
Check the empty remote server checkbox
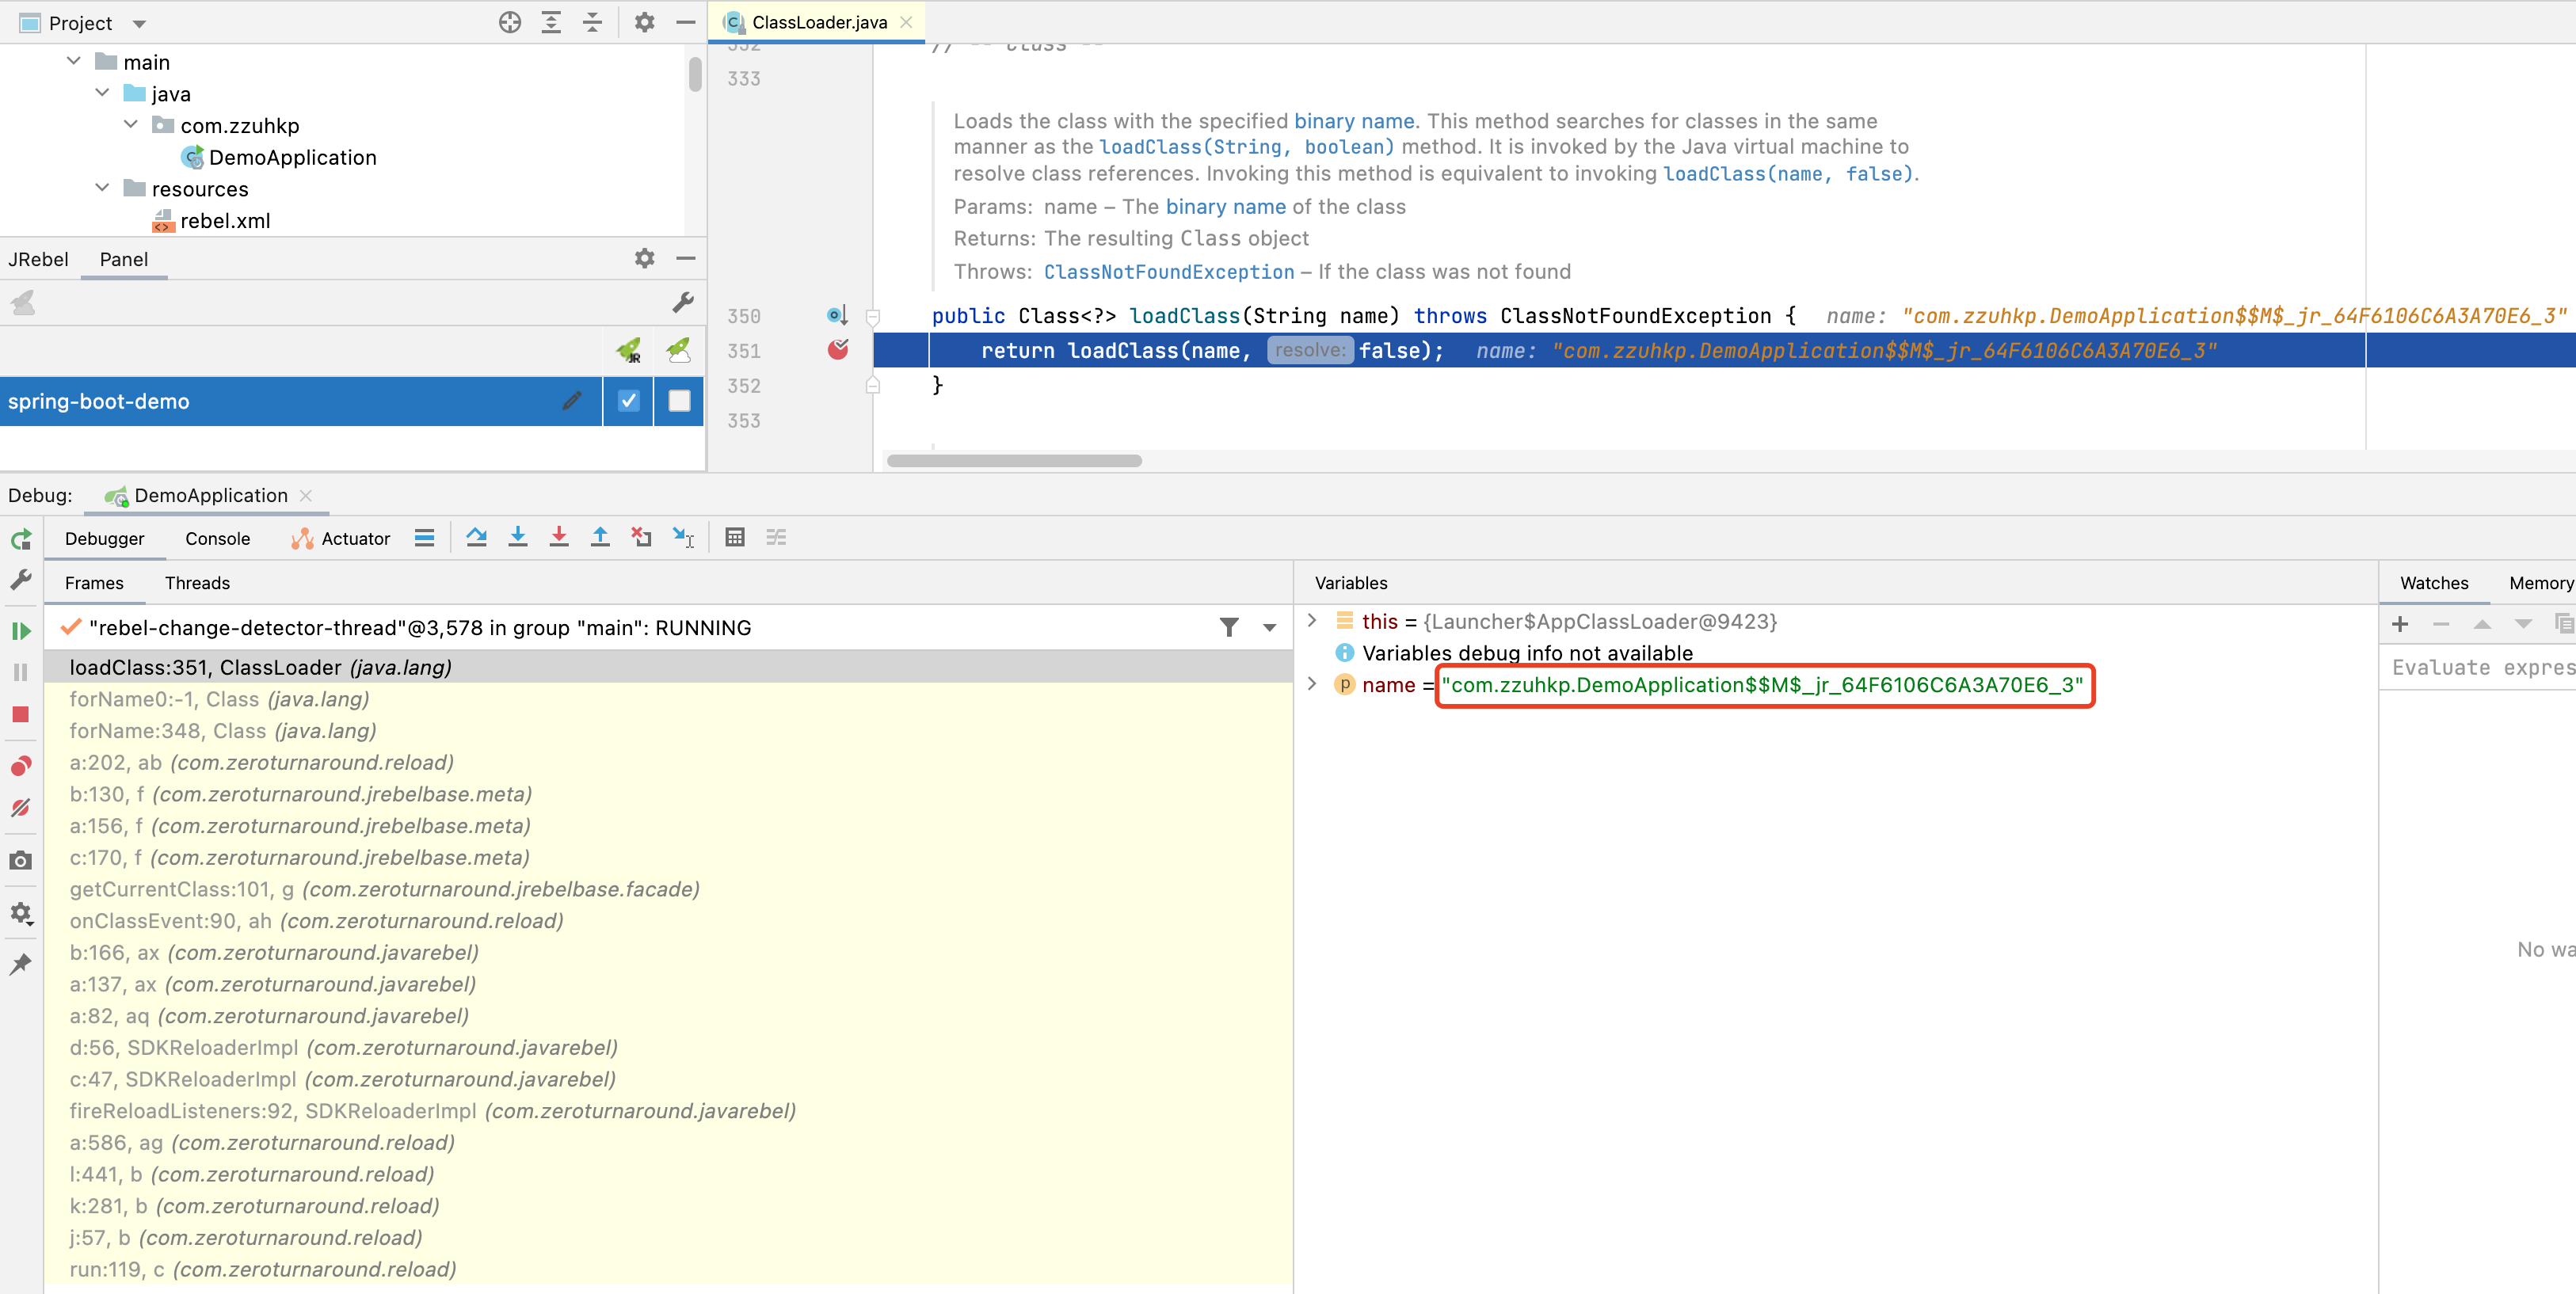coord(679,401)
